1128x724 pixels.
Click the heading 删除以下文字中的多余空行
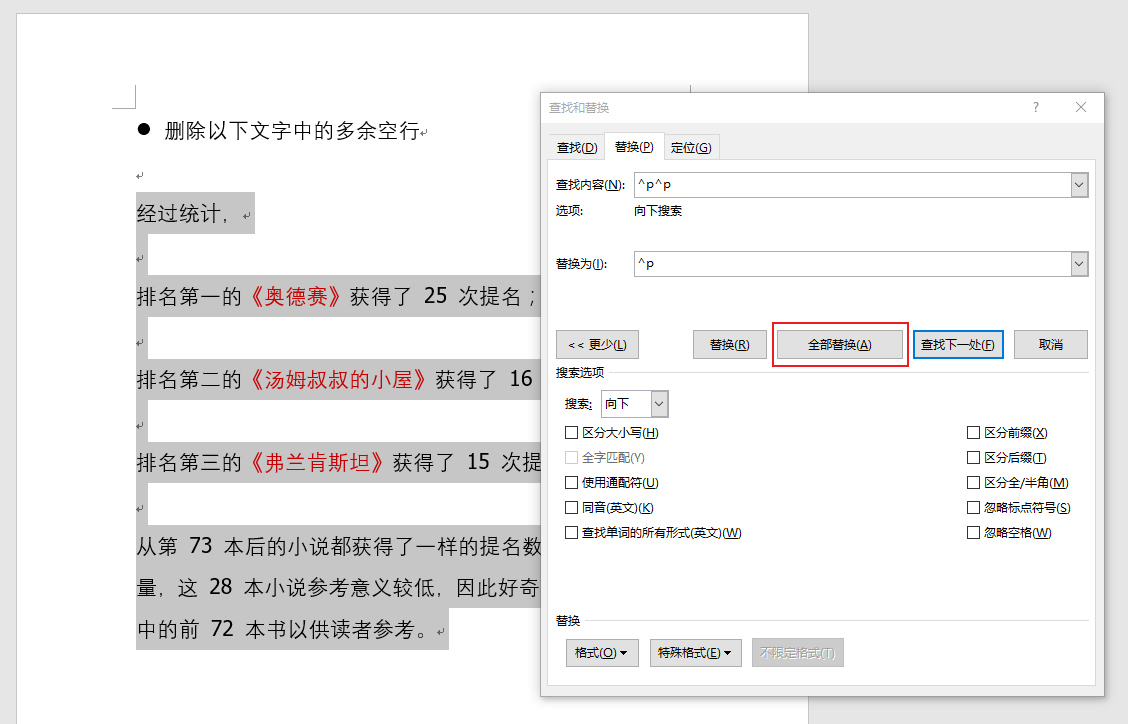[x=292, y=131]
